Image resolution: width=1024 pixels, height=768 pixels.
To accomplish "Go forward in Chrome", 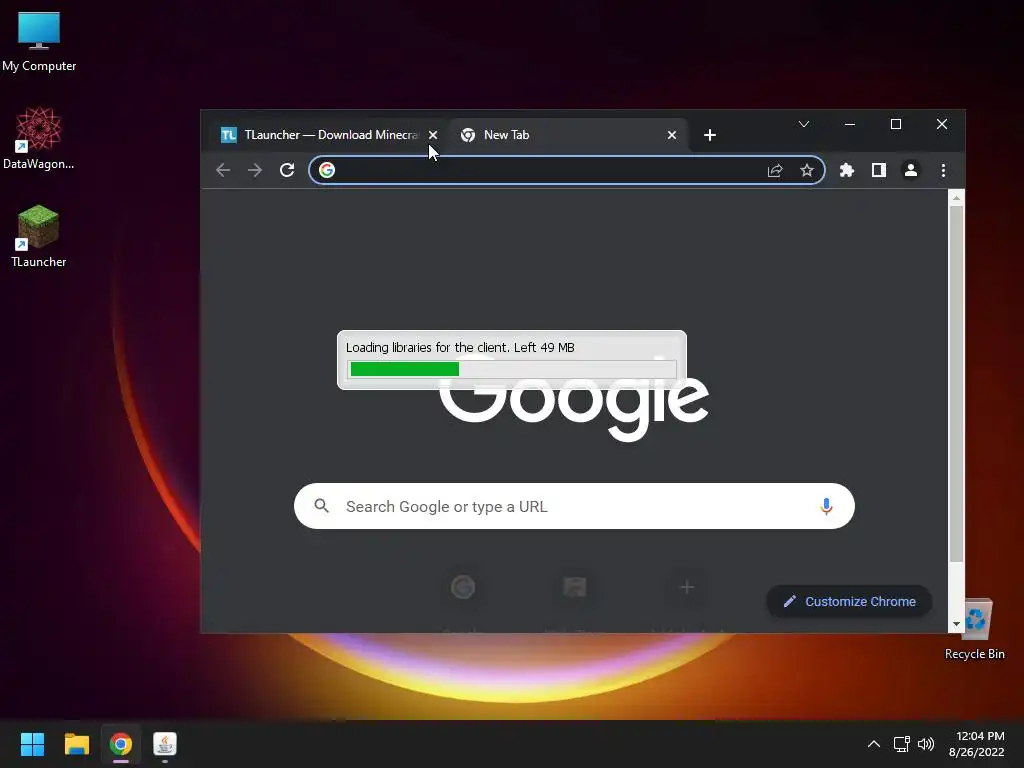I will (255, 170).
